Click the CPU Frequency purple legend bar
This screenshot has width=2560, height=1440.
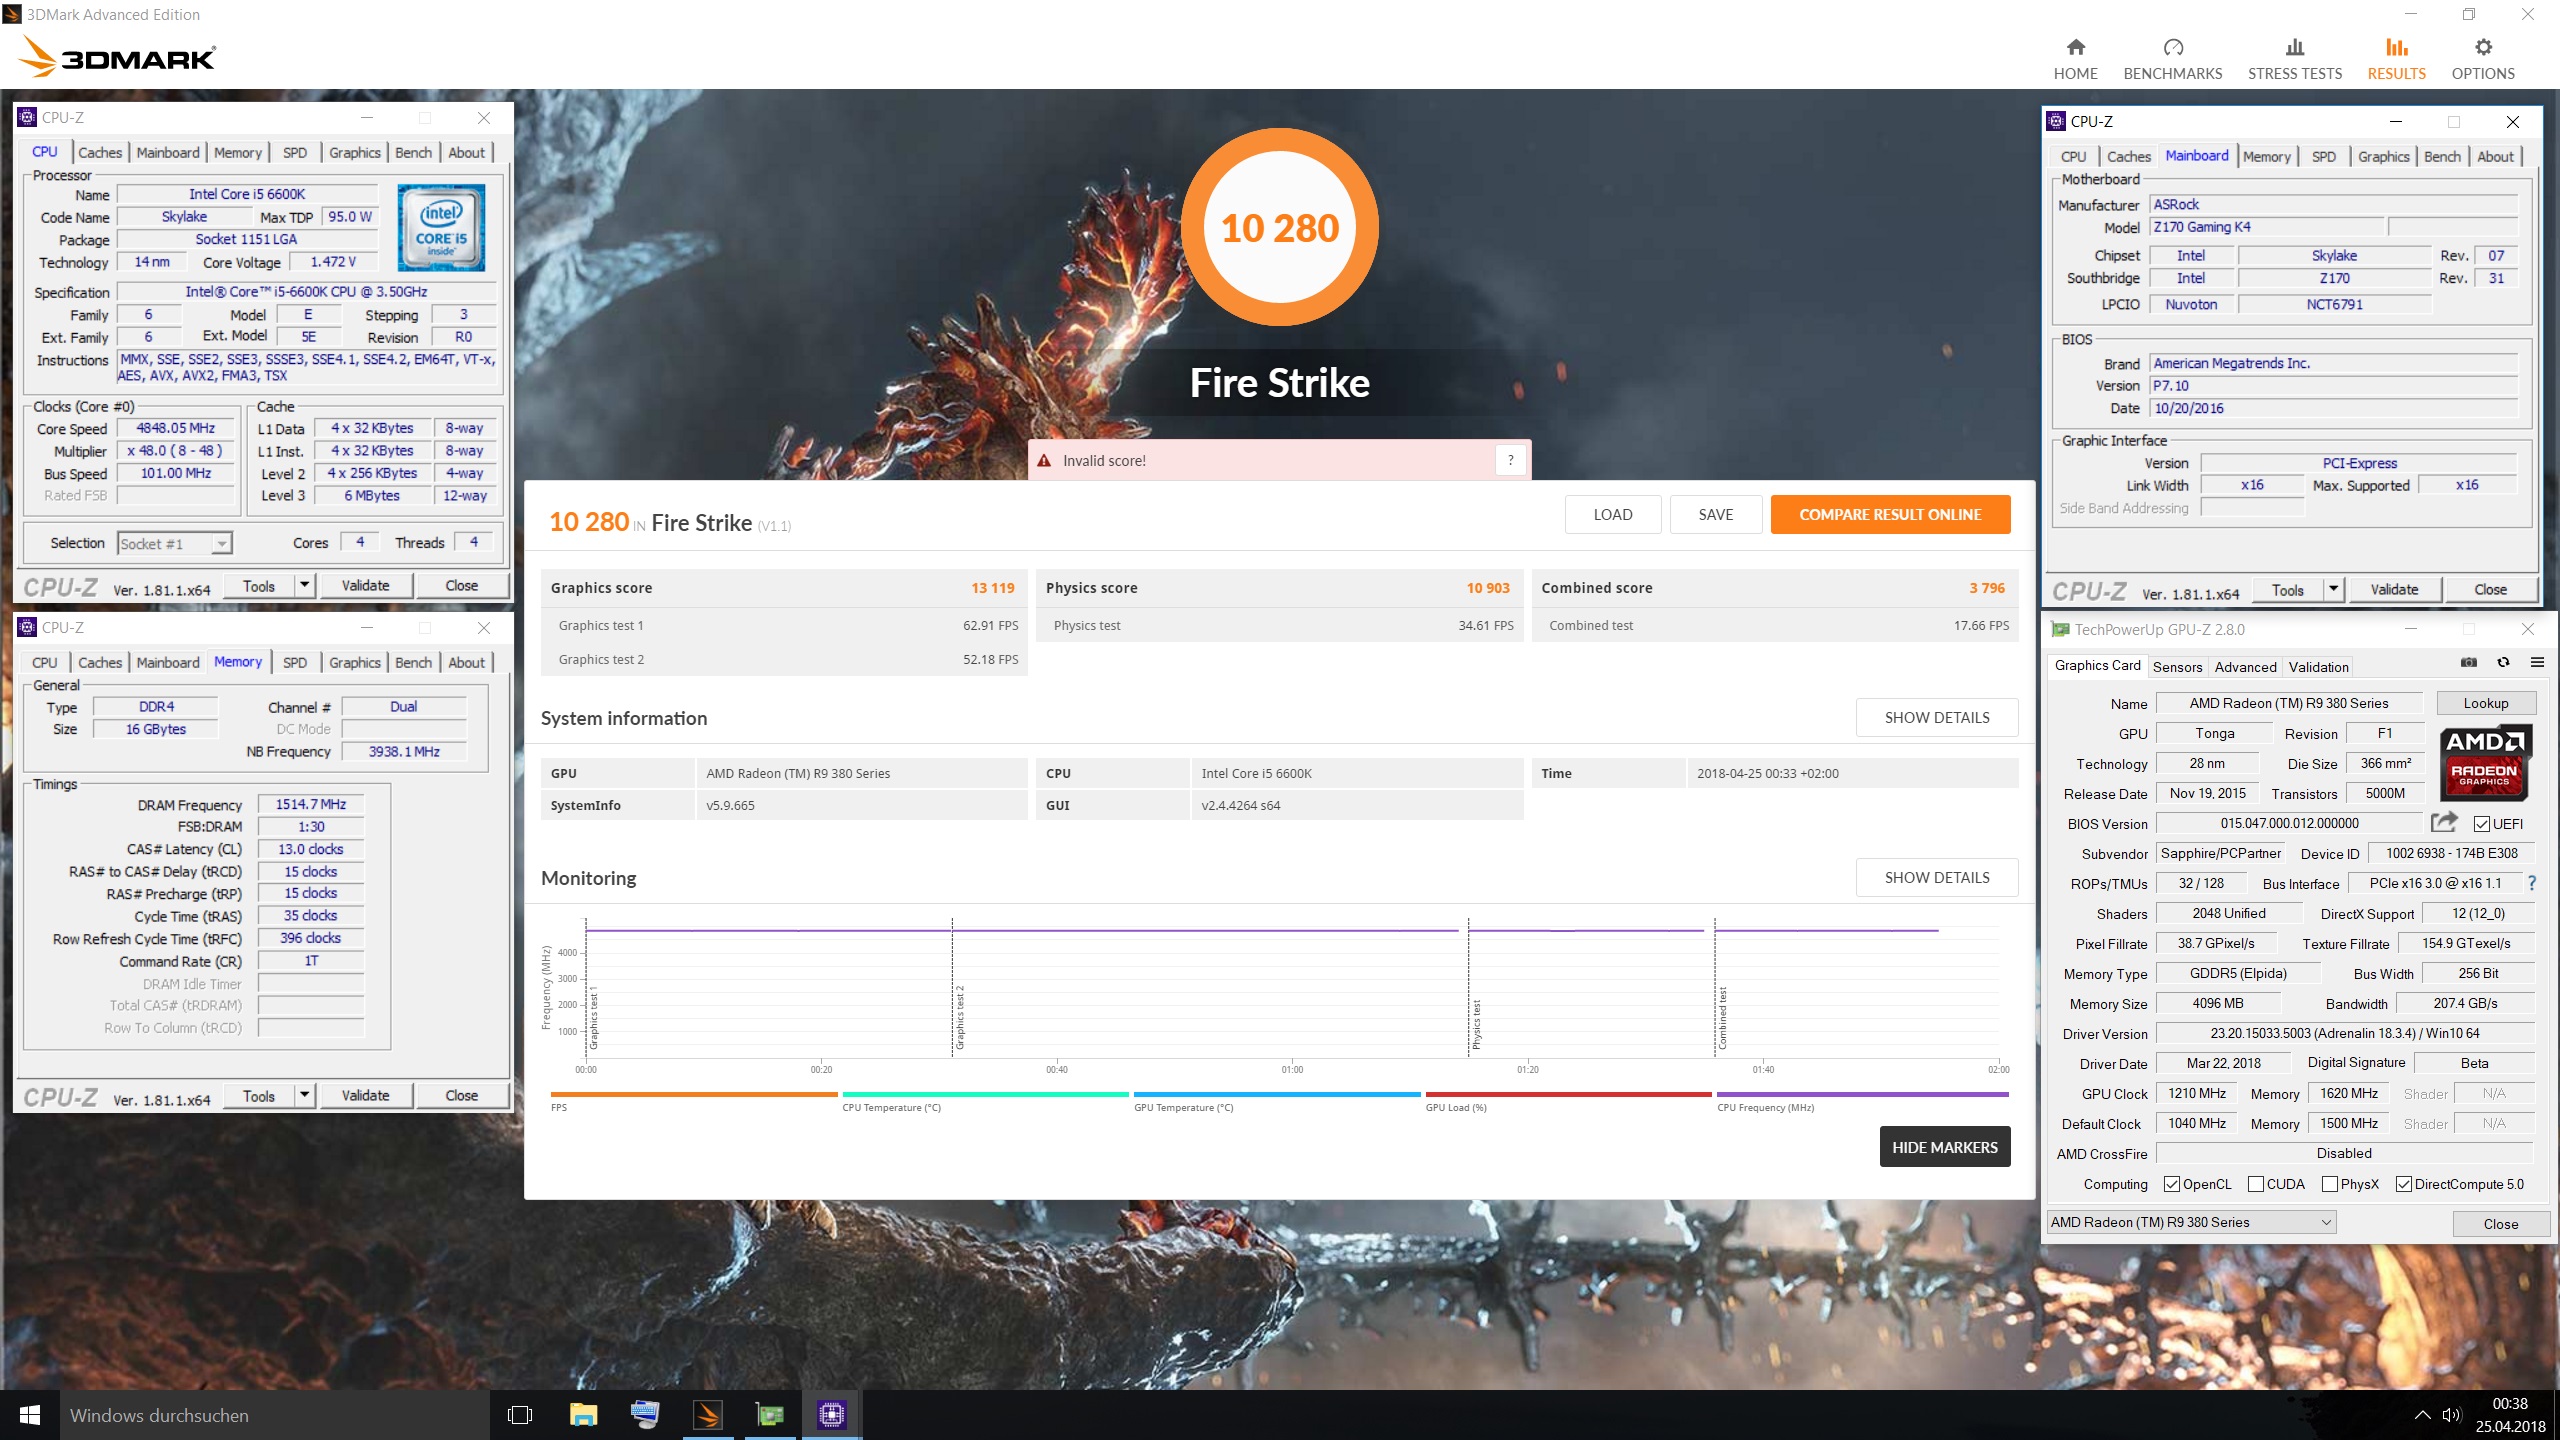1862,1095
